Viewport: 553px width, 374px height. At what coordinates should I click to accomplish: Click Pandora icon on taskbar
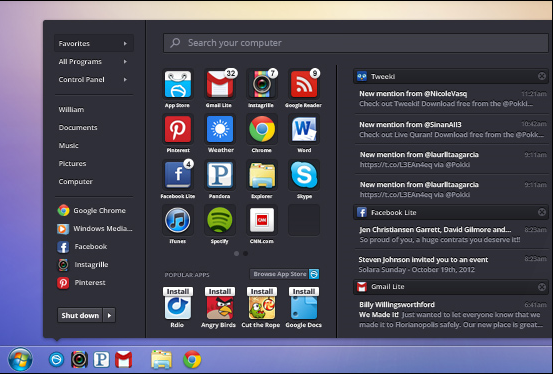coord(101,360)
